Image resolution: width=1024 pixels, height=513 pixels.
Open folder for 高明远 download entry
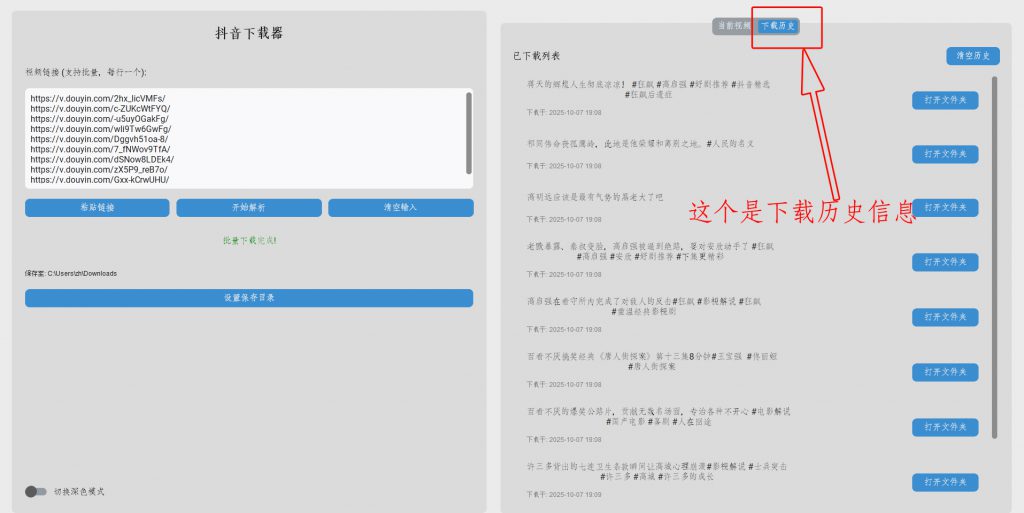pos(944,208)
